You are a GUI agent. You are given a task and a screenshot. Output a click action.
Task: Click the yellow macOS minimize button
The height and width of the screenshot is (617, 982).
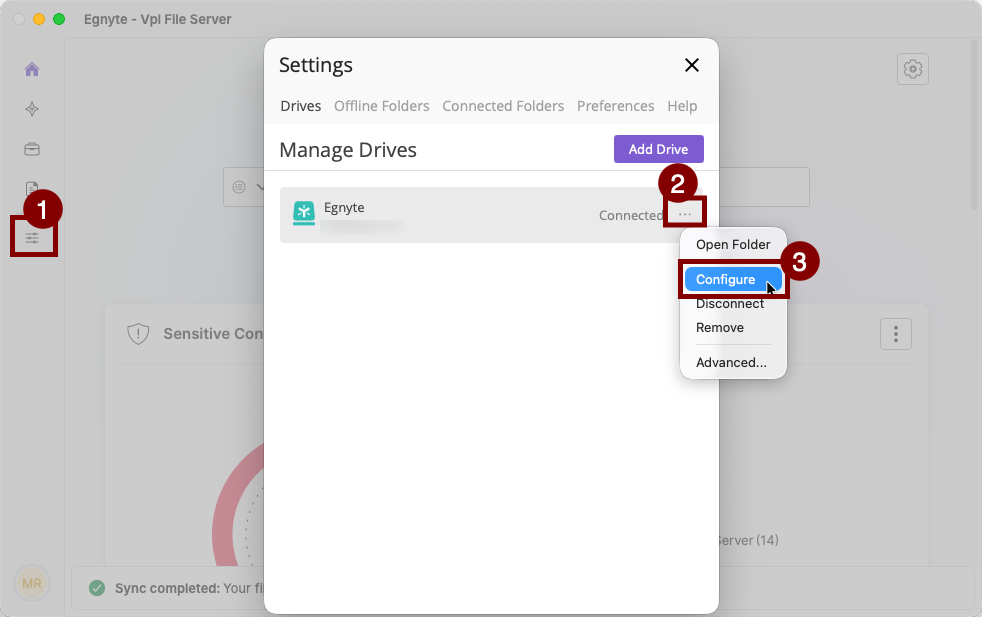39,19
